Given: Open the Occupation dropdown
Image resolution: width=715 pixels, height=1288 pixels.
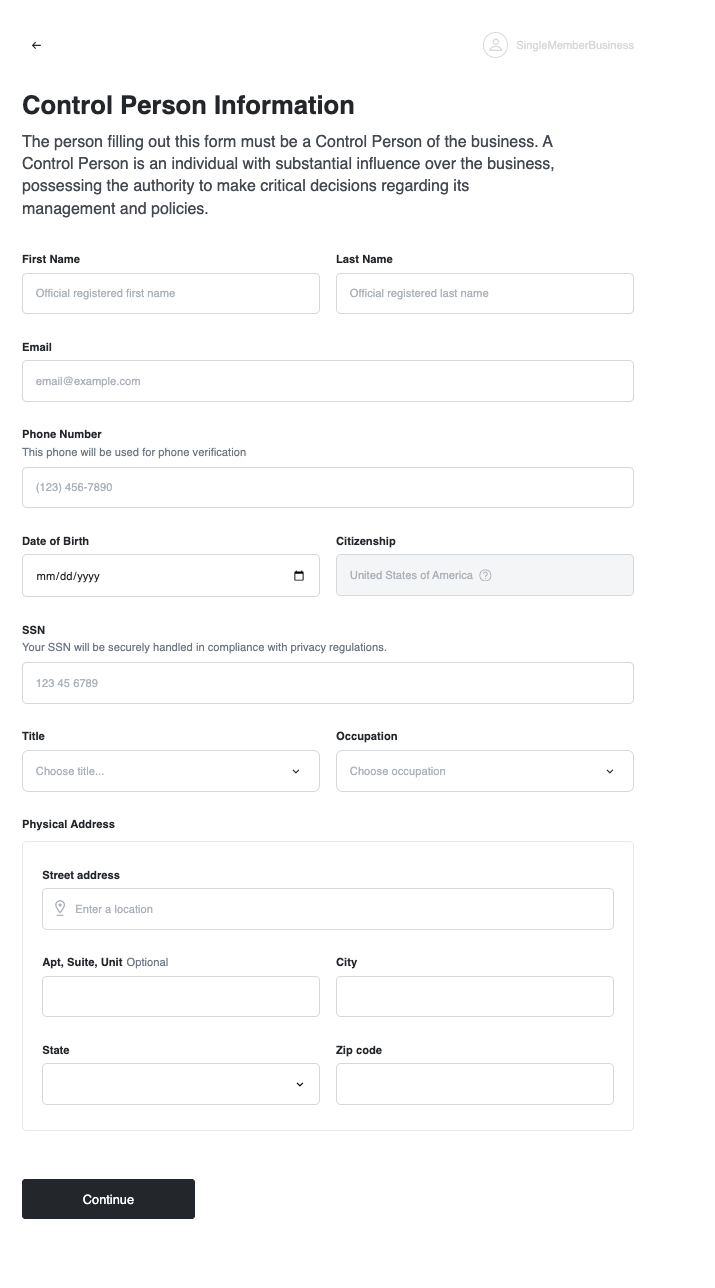Looking at the screenshot, I should point(484,771).
